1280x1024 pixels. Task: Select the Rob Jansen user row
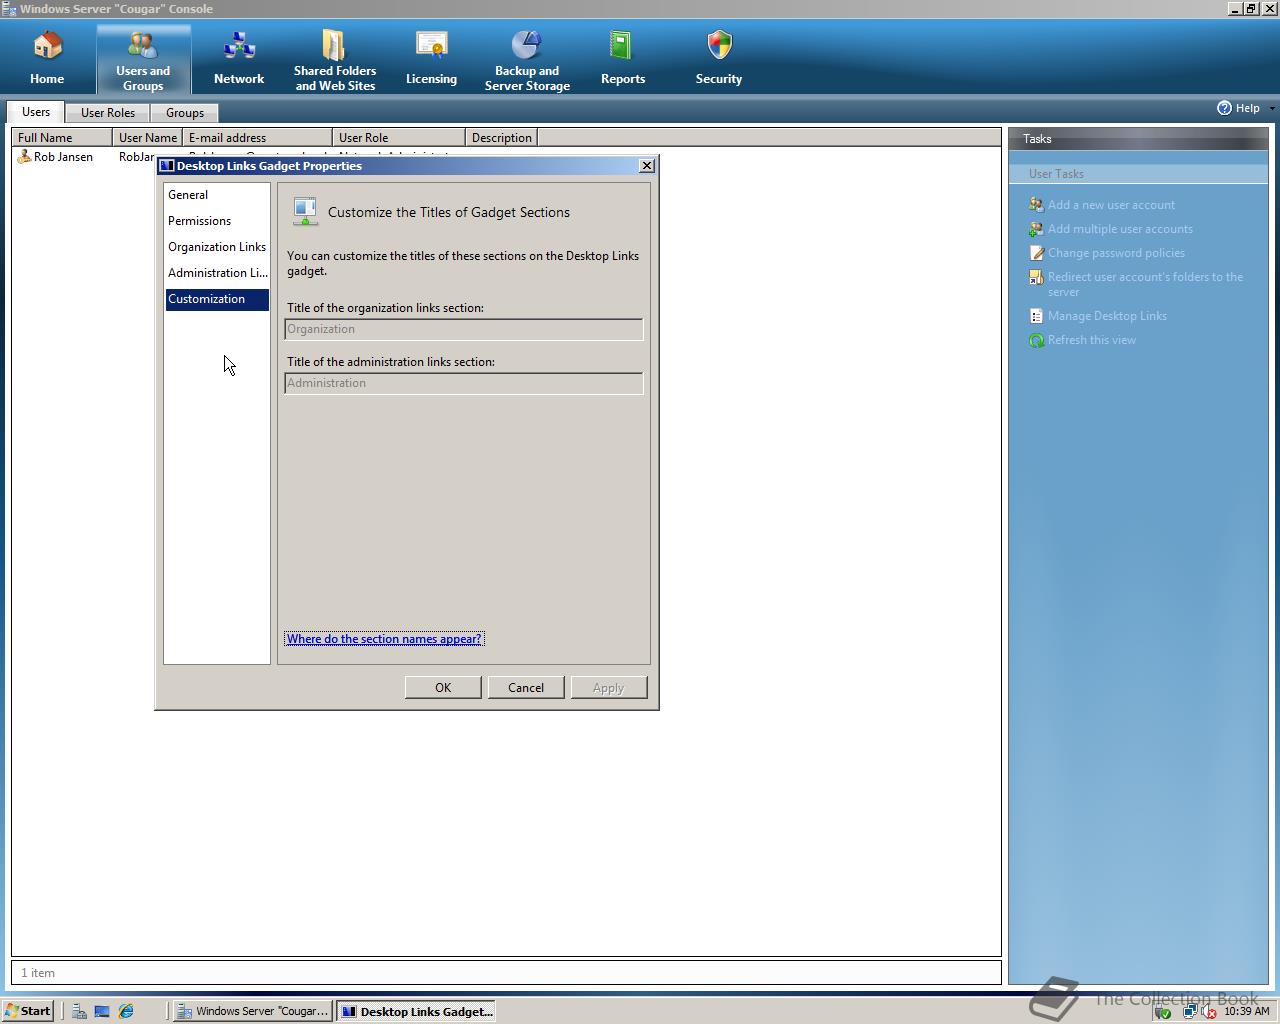tap(506, 157)
